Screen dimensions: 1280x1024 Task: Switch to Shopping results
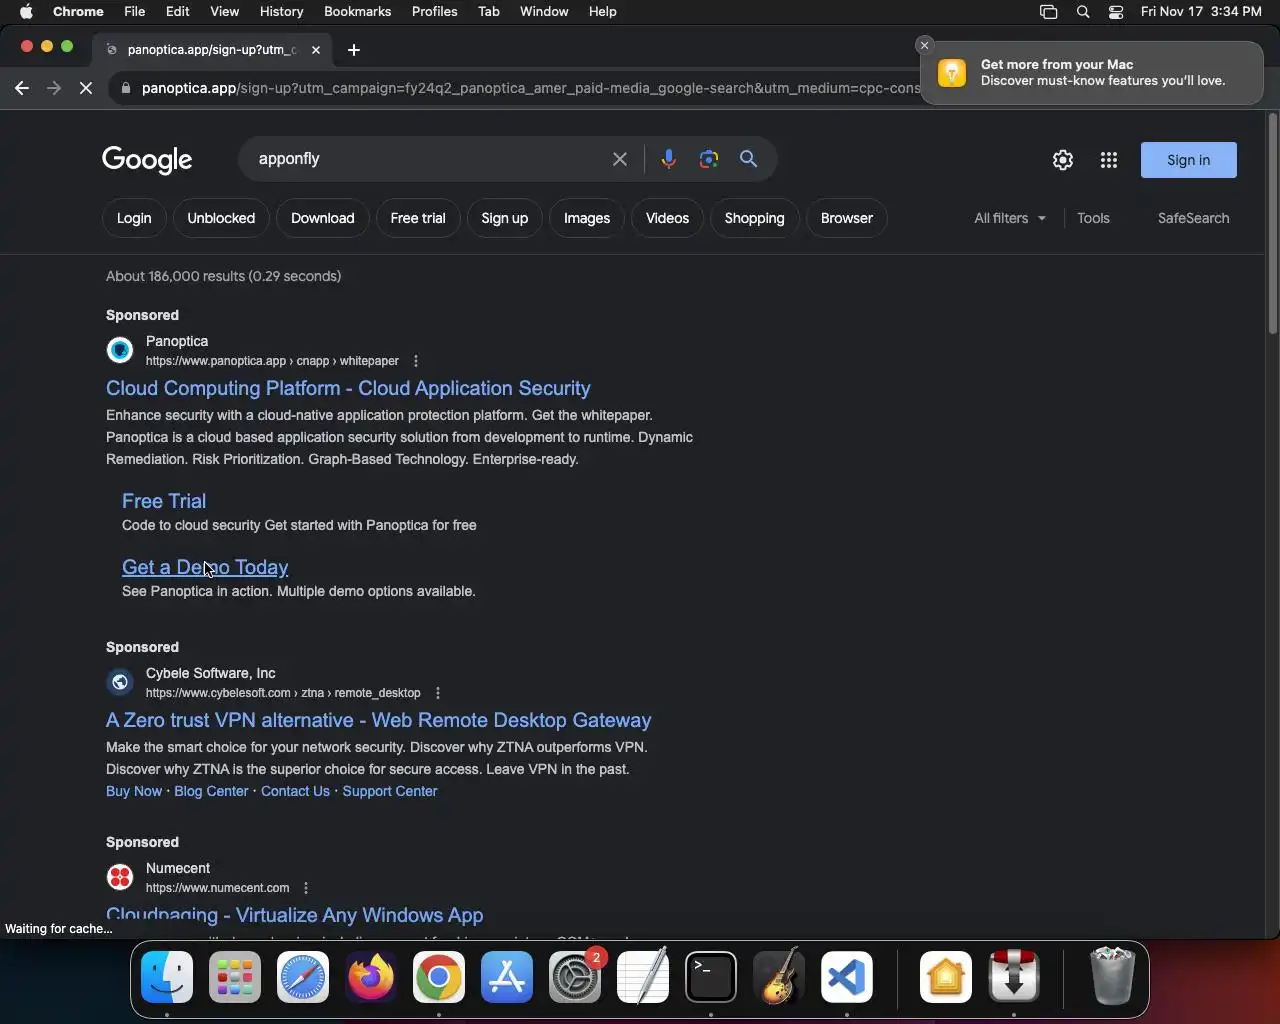[x=754, y=218]
